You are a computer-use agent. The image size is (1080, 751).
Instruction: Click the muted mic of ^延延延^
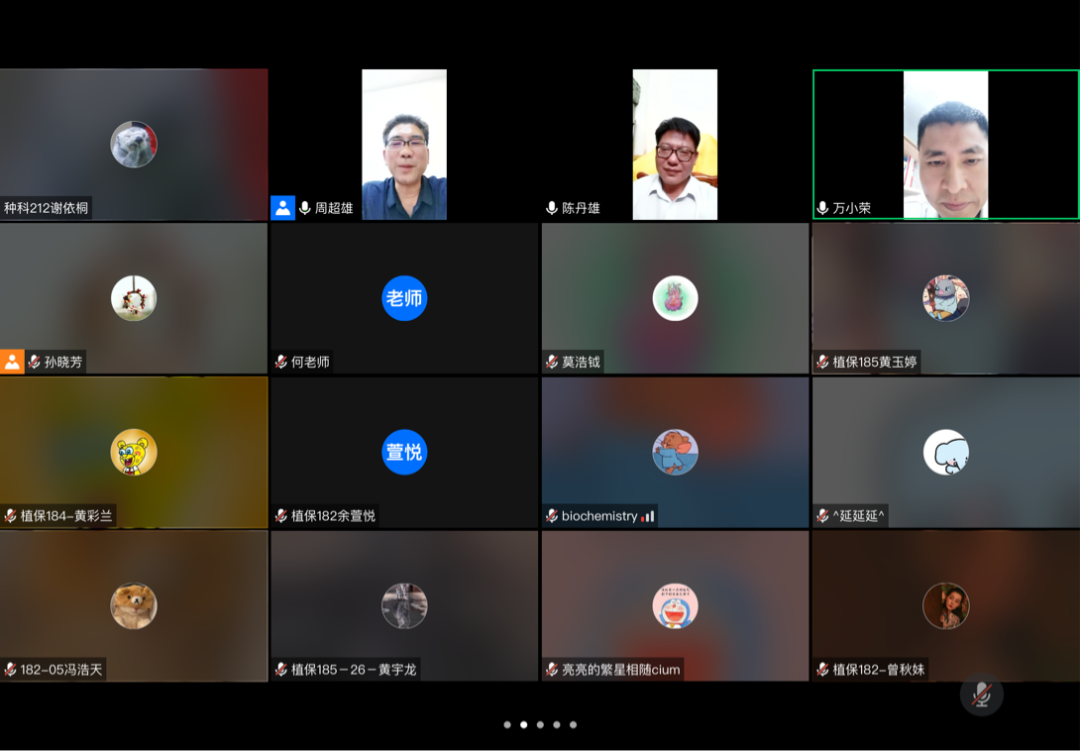(x=821, y=518)
